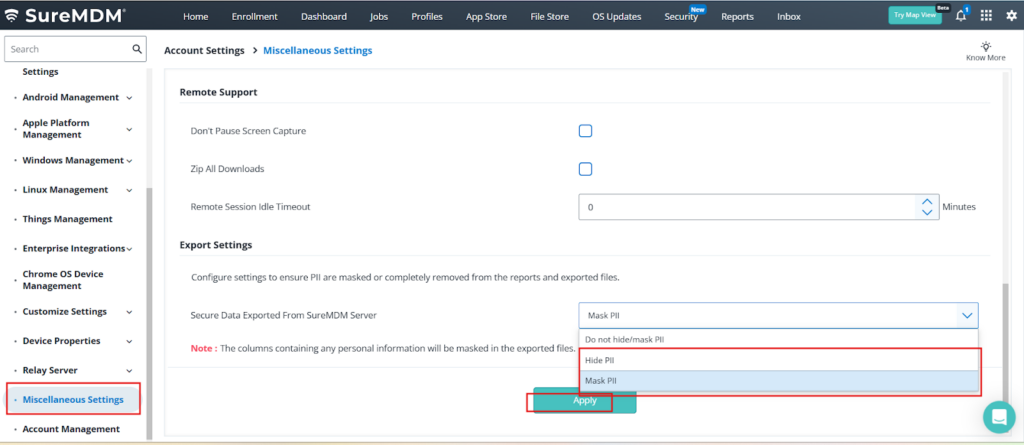Enable Don't Pause Screen Capture checkbox

point(586,131)
